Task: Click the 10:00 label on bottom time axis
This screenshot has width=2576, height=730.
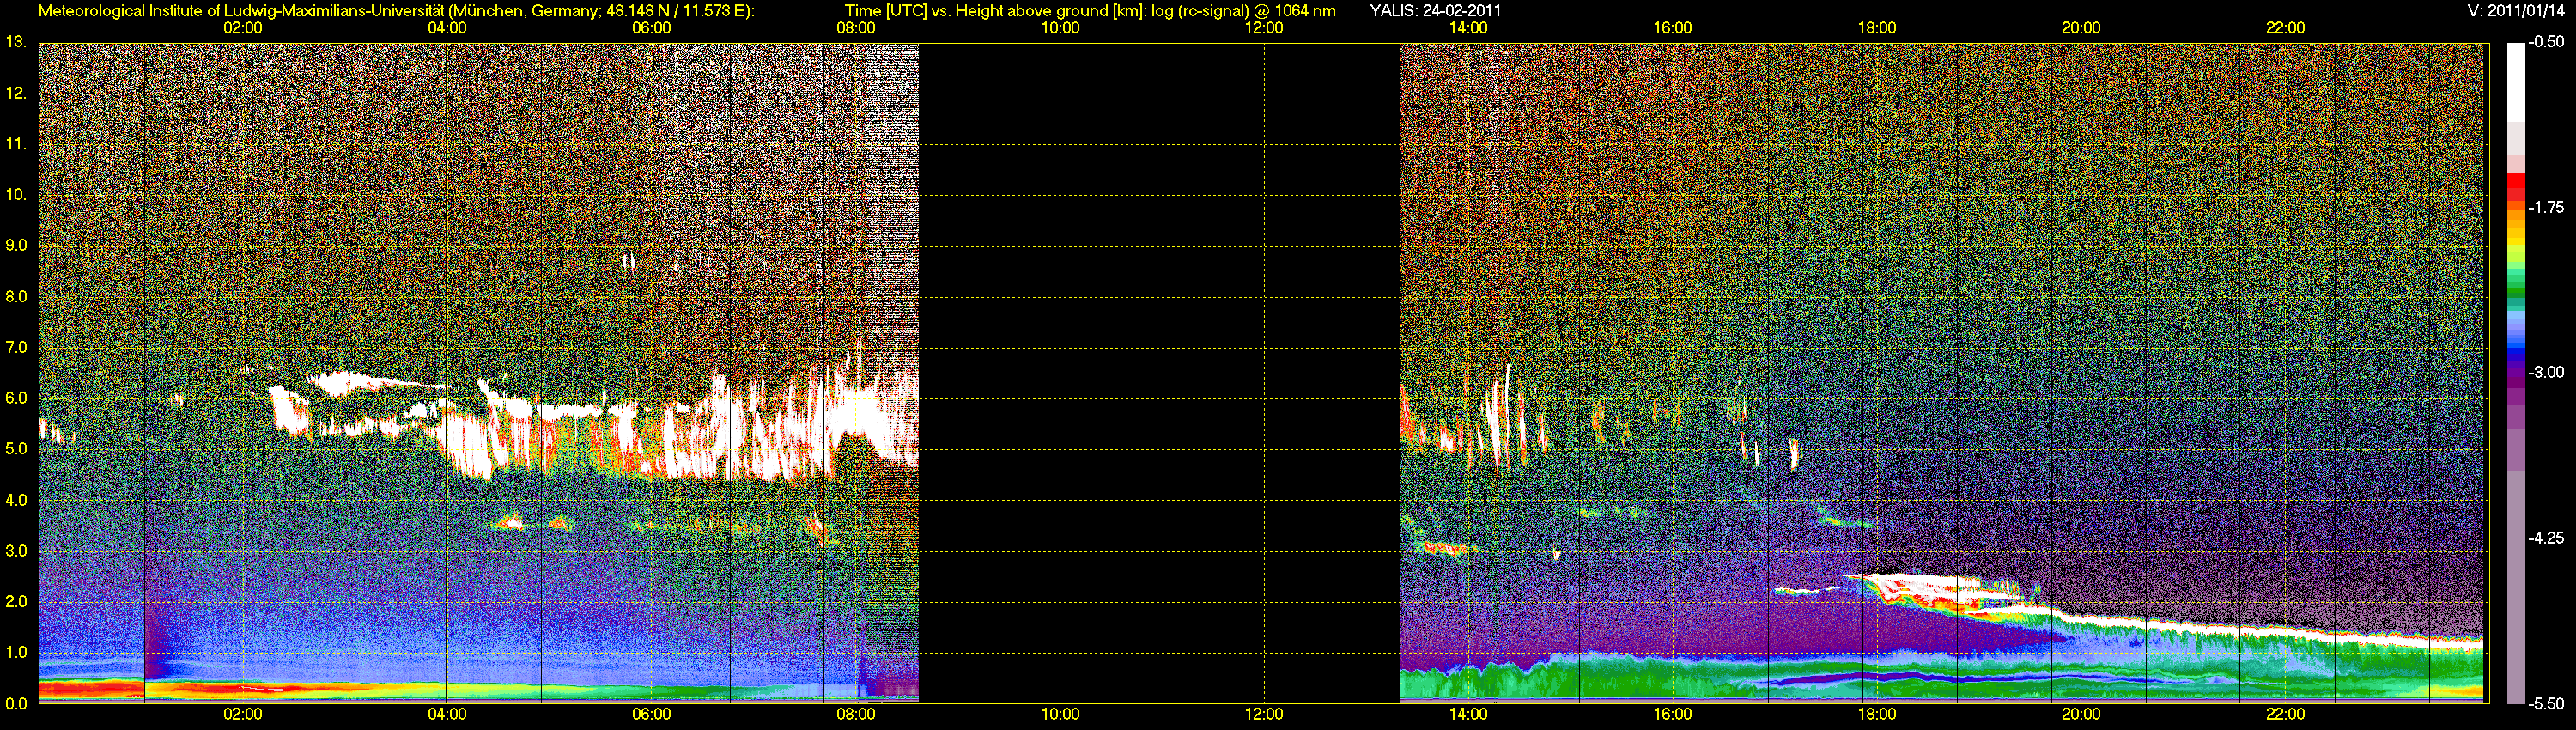Action: [x=1060, y=714]
